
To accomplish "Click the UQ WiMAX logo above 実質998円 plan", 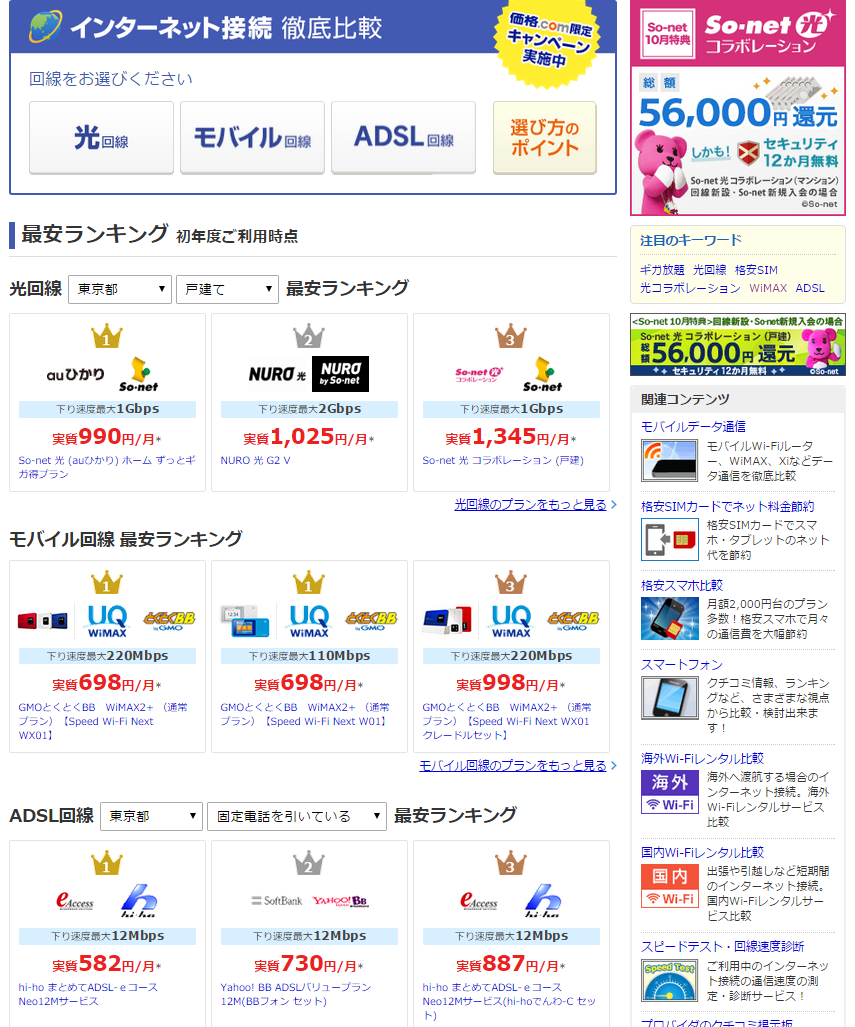I will [x=511, y=621].
